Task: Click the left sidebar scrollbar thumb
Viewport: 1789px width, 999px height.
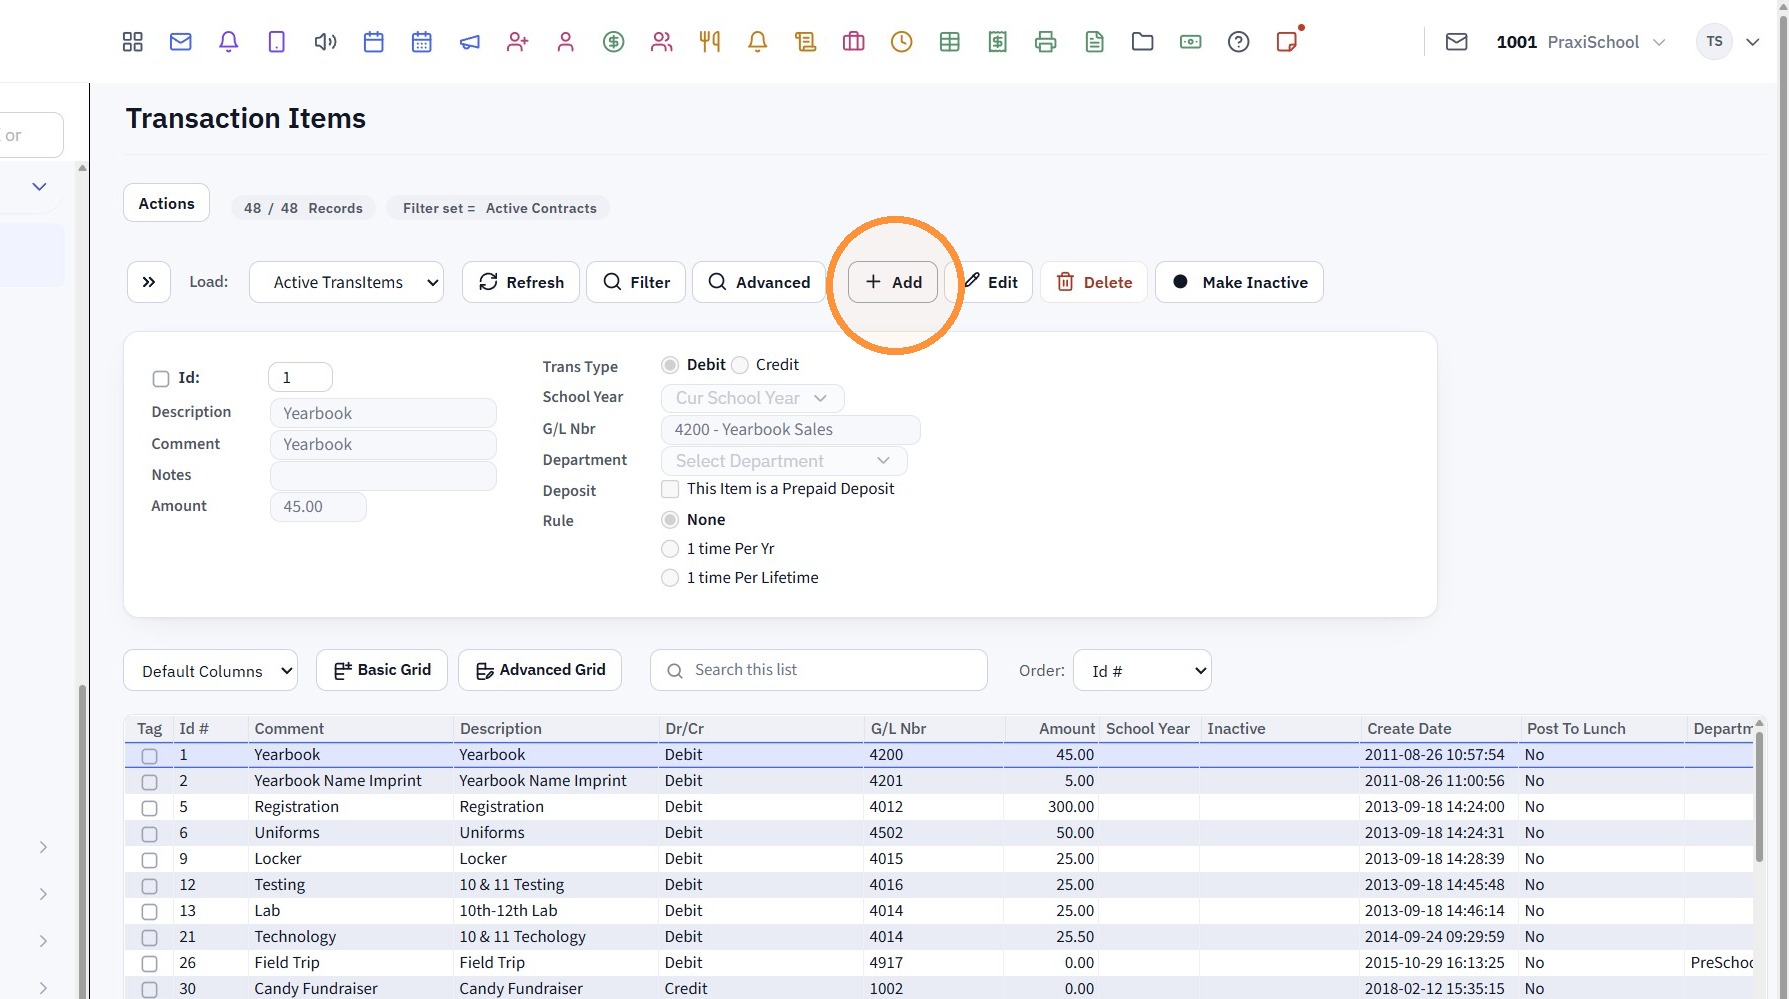Action: pos(82,840)
